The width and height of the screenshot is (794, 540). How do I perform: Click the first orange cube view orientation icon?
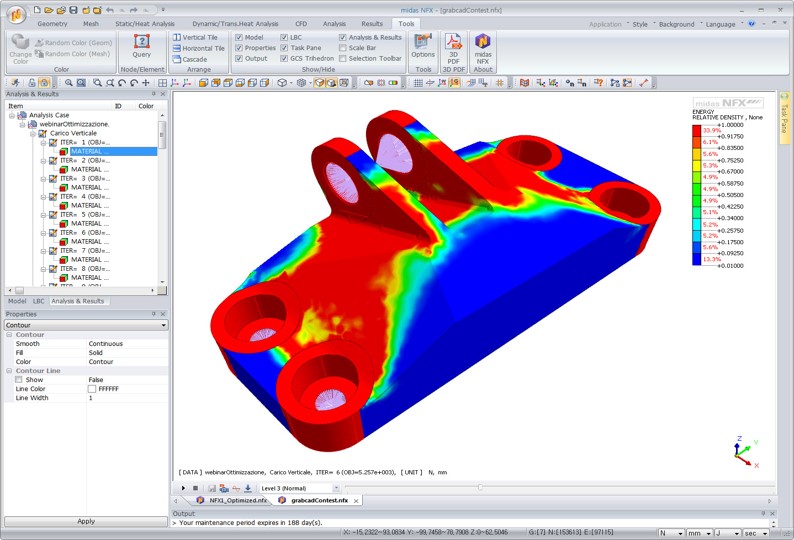pos(203,83)
